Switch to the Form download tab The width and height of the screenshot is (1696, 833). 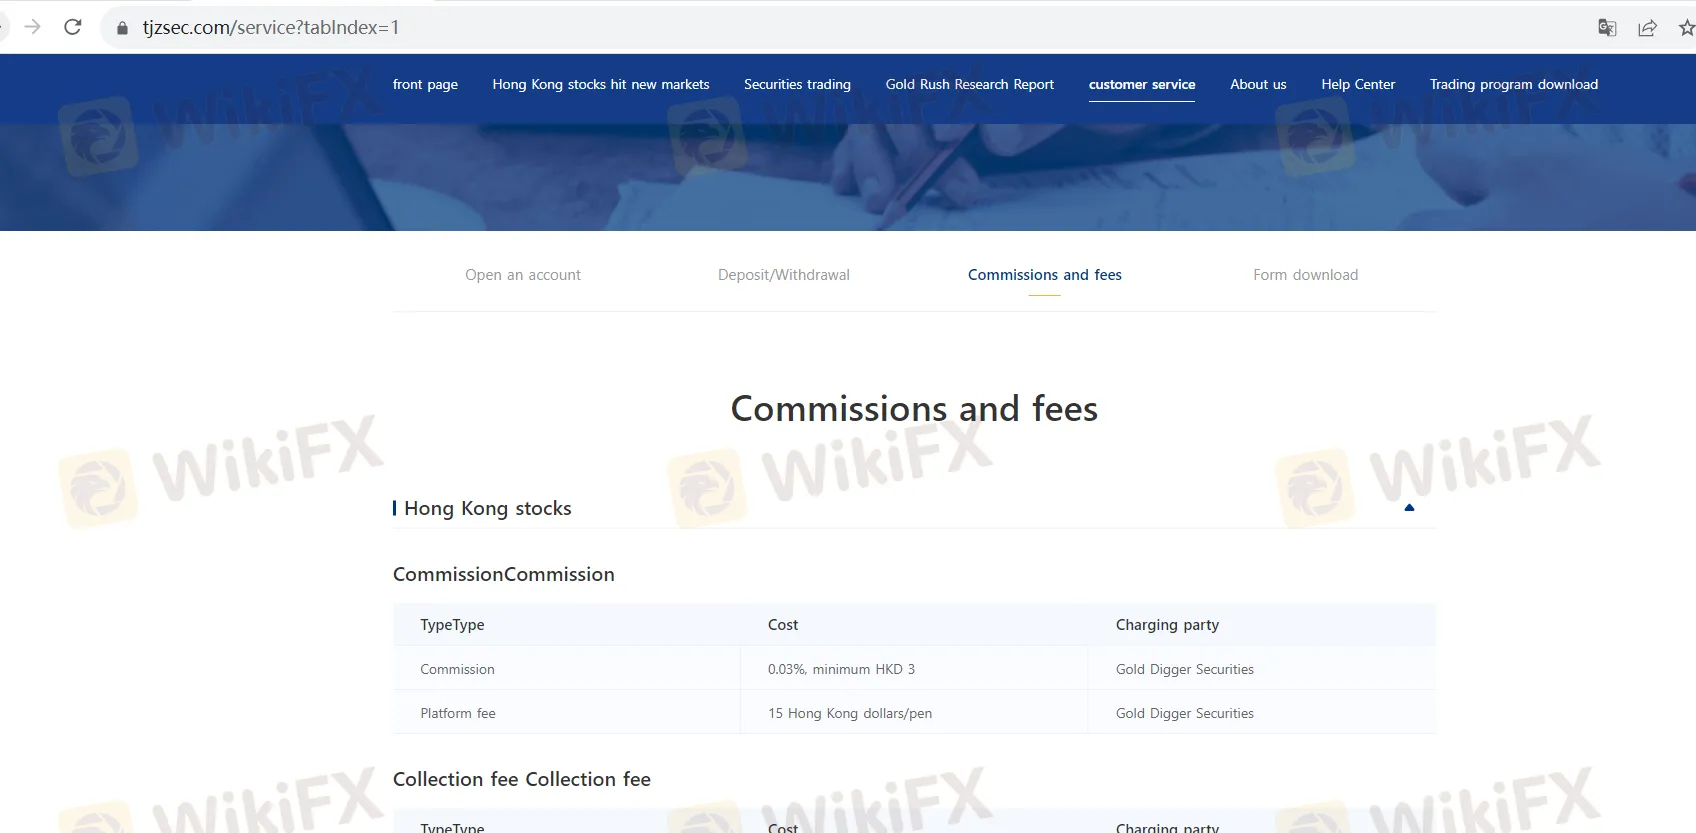tap(1305, 275)
